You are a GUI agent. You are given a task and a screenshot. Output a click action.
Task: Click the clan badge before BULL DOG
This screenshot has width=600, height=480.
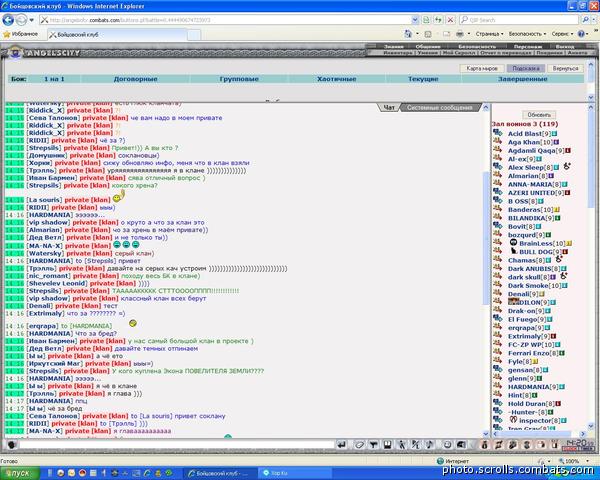(514, 251)
